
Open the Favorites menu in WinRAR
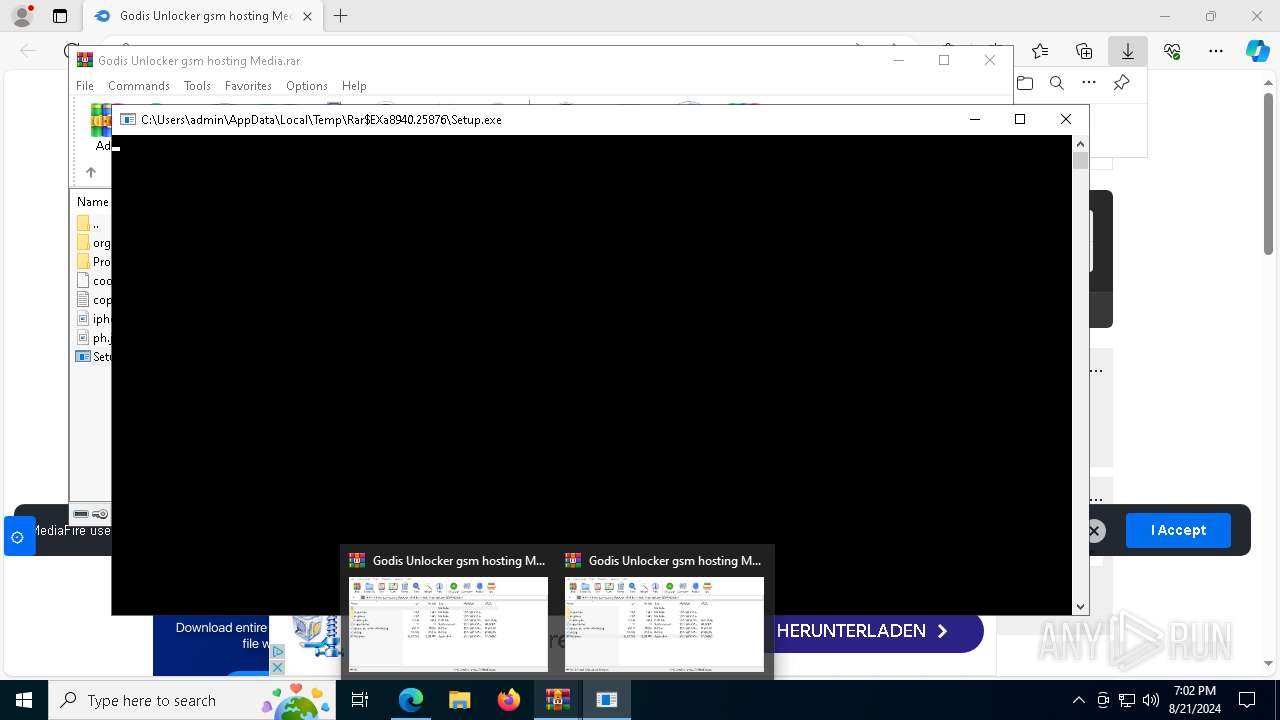coord(248,86)
